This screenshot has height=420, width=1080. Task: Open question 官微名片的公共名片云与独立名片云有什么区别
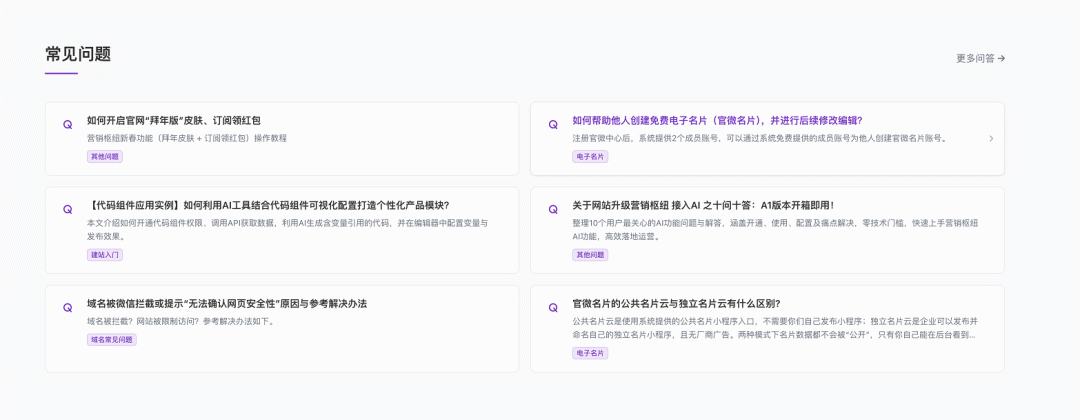676,303
